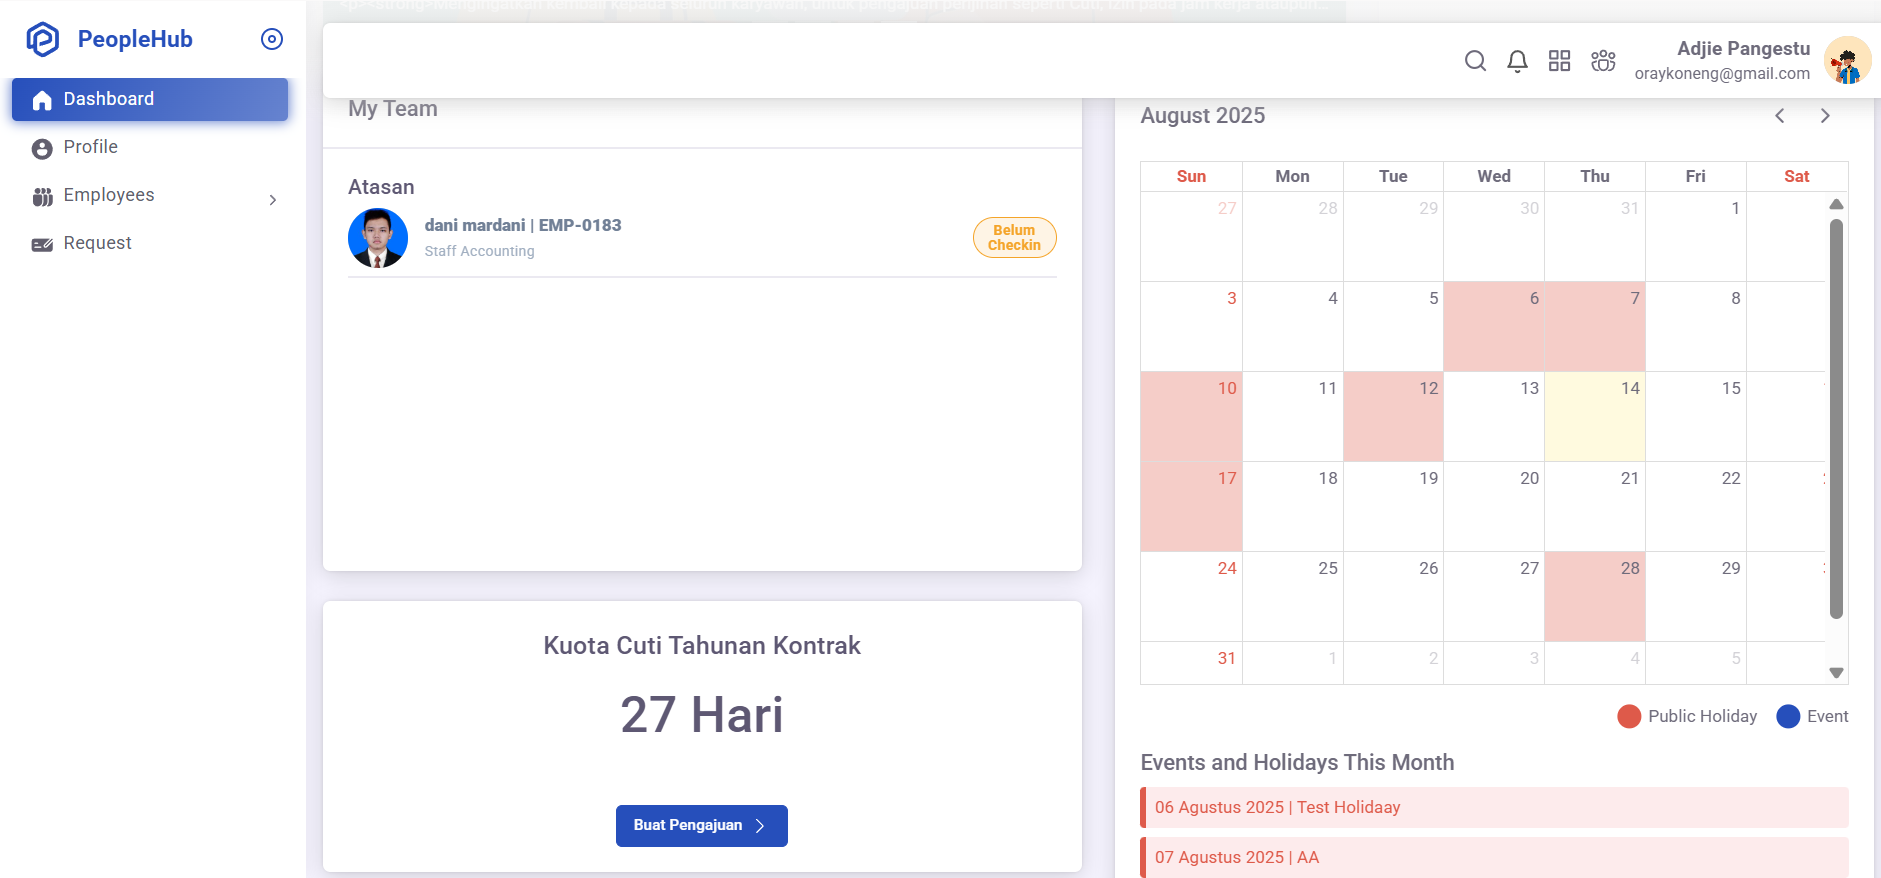Click the Events and Holidays This Month heading
The height and width of the screenshot is (878, 1881).
click(1297, 762)
